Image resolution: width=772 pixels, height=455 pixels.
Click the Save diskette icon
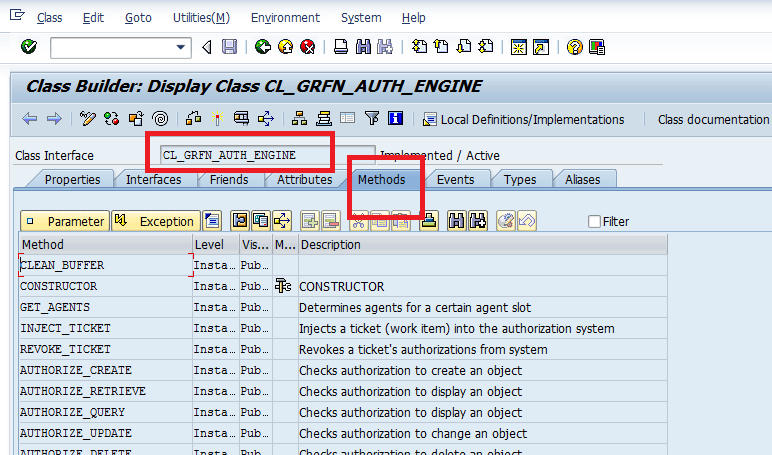click(x=229, y=47)
